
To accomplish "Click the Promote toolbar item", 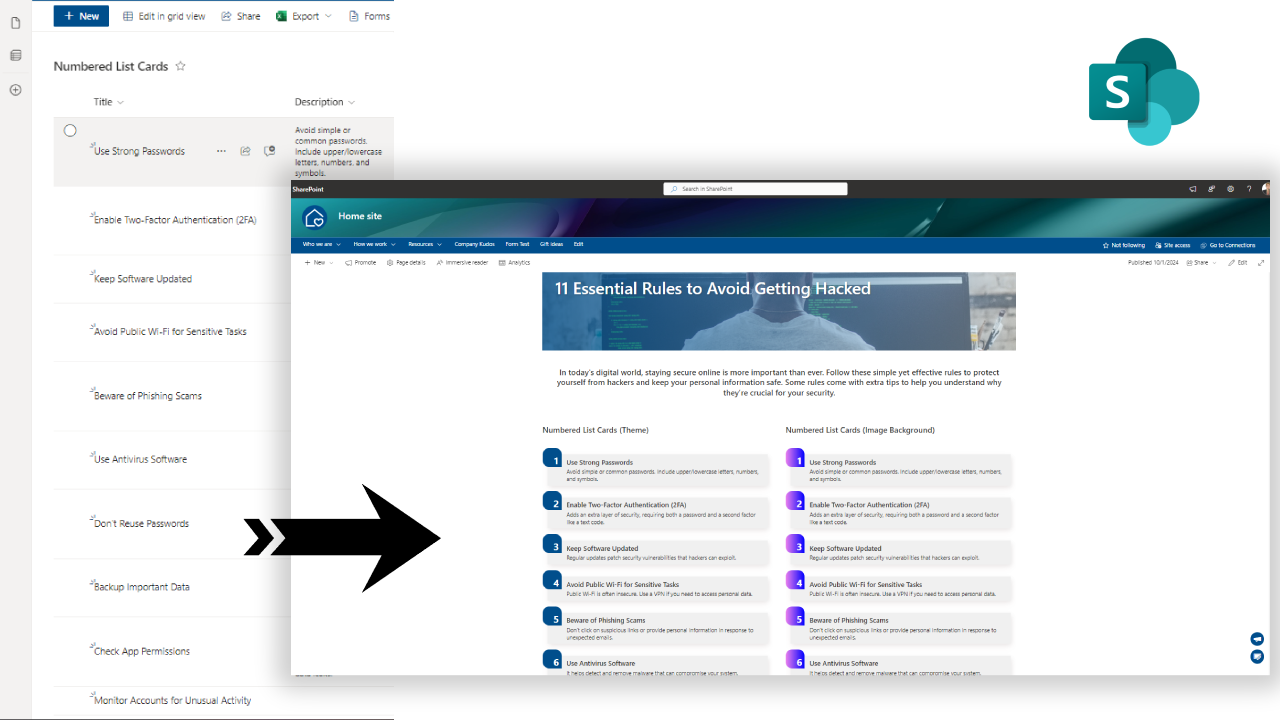I will [361, 263].
